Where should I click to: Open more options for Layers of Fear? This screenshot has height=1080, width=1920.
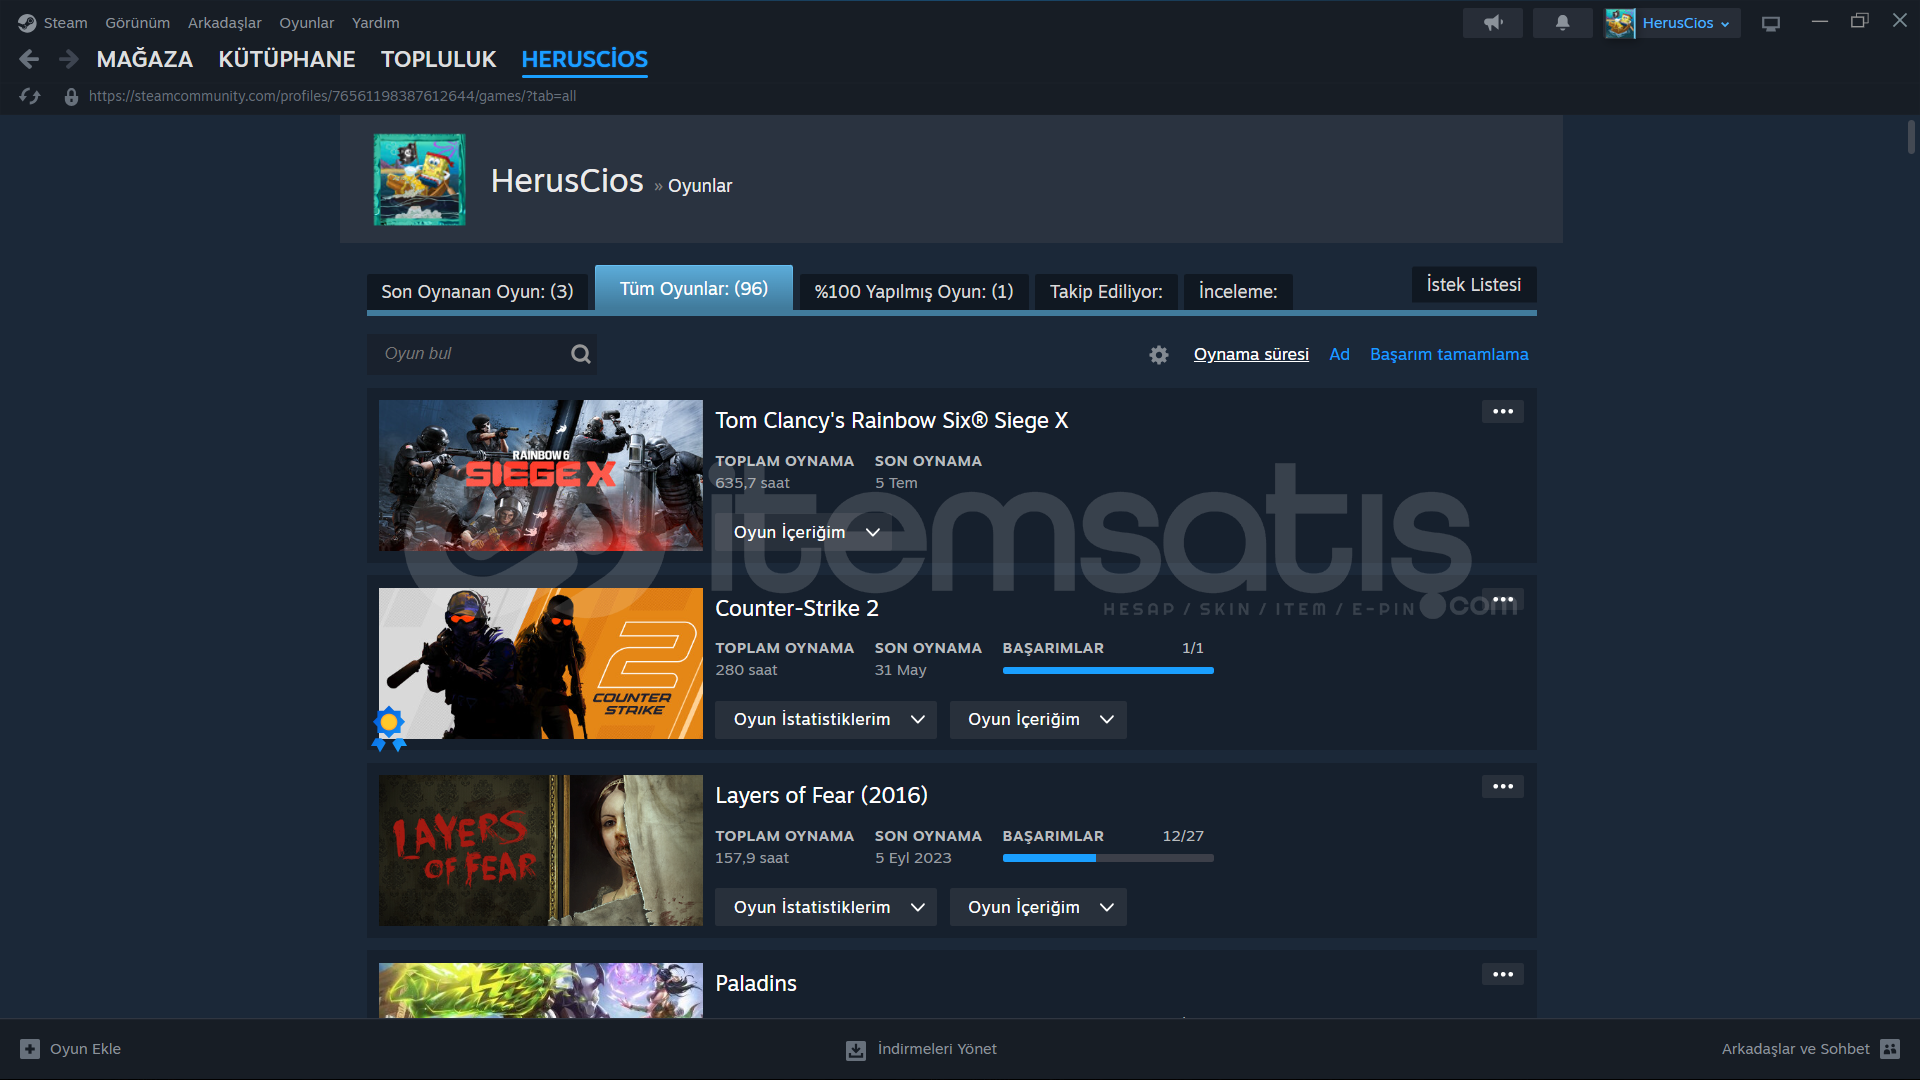(1503, 787)
